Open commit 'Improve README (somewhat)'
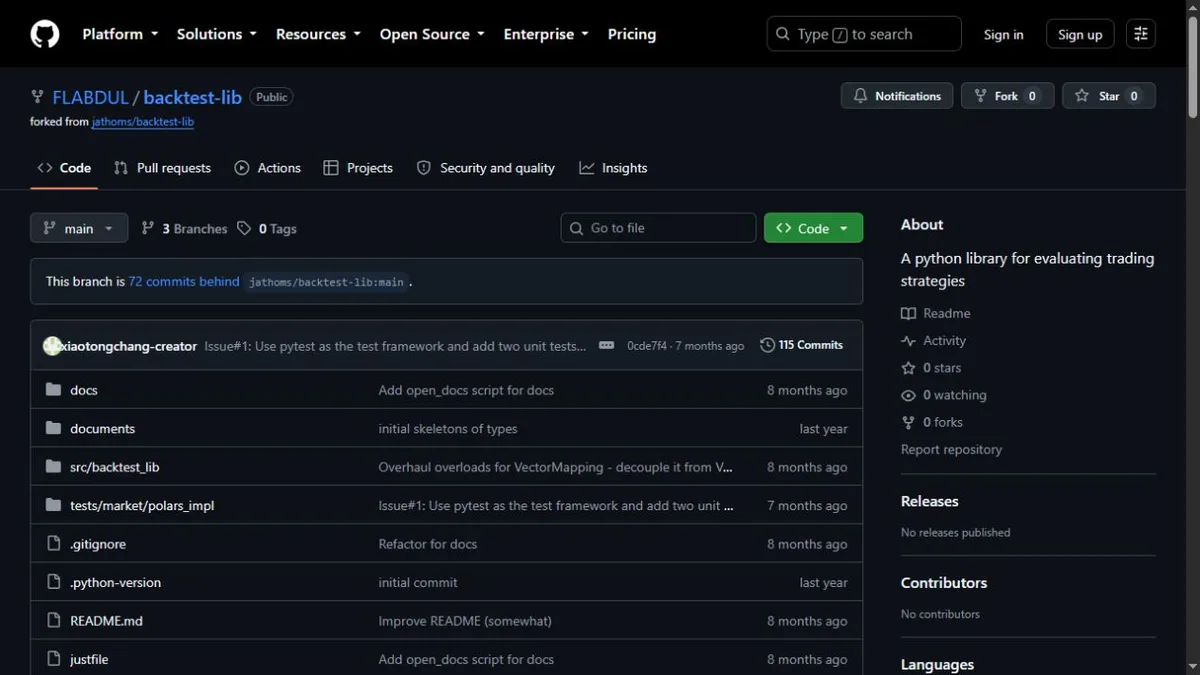This screenshot has width=1200, height=675. pyautogui.click(x=465, y=621)
